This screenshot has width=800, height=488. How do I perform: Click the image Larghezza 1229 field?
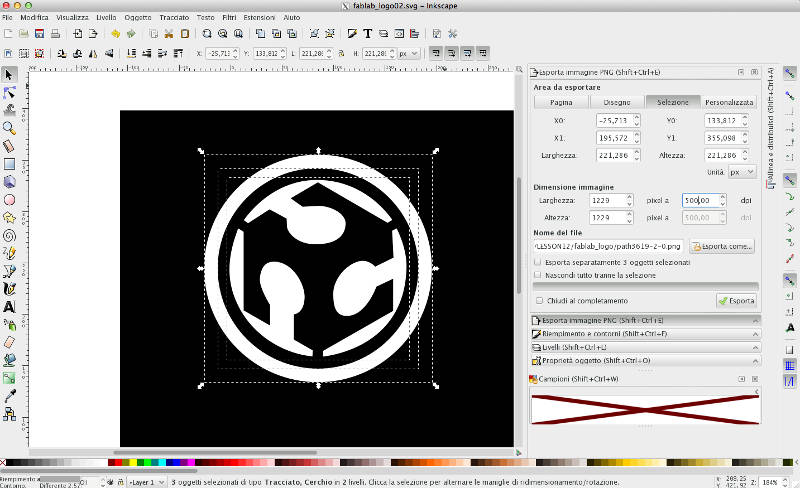click(607, 201)
